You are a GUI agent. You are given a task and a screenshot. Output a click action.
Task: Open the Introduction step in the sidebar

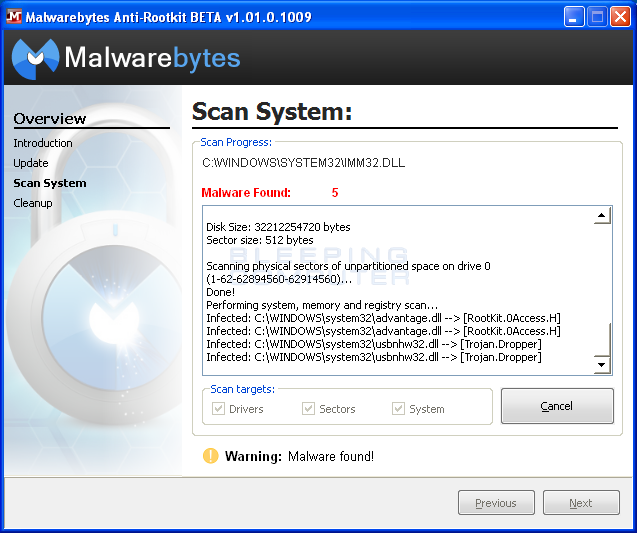tap(43, 143)
